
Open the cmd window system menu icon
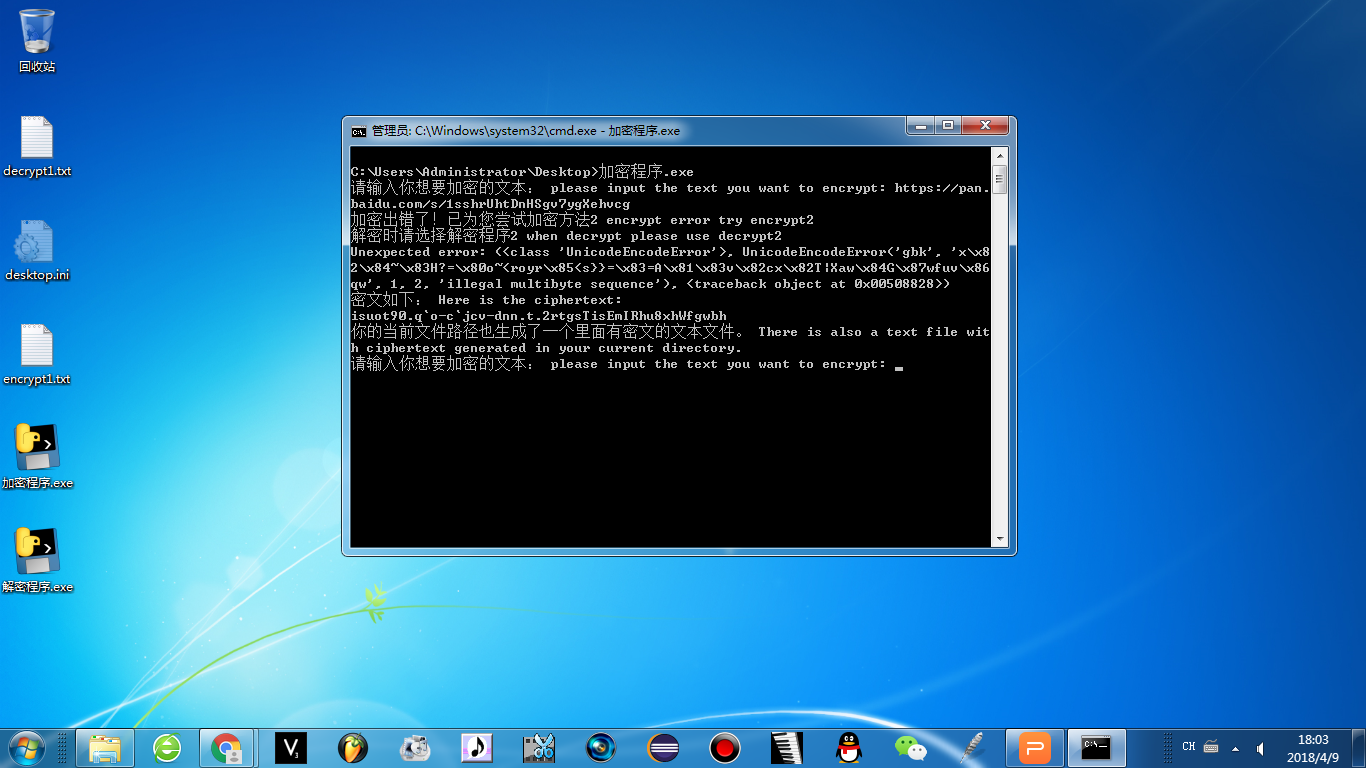(359, 130)
